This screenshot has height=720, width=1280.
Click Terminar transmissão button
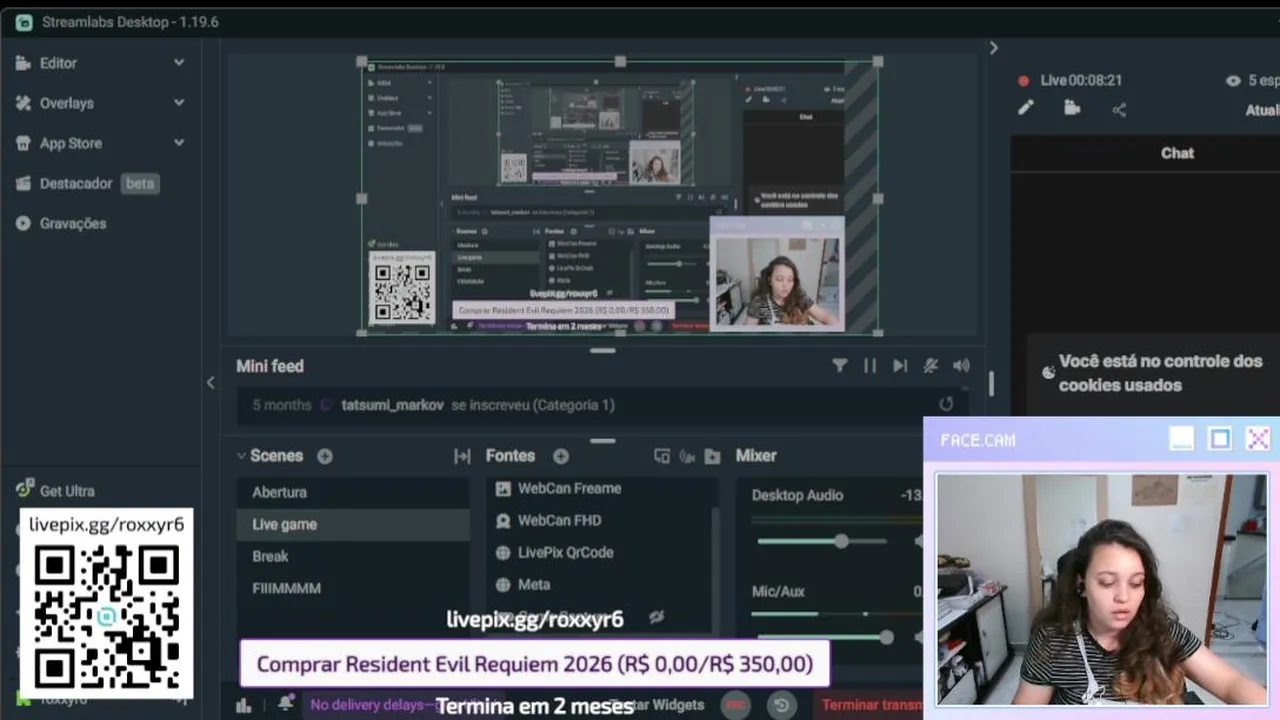point(870,705)
